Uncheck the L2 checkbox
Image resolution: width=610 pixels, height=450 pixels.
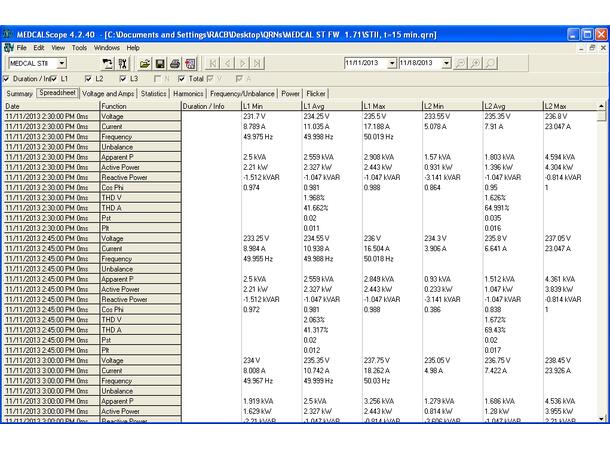click(88, 79)
